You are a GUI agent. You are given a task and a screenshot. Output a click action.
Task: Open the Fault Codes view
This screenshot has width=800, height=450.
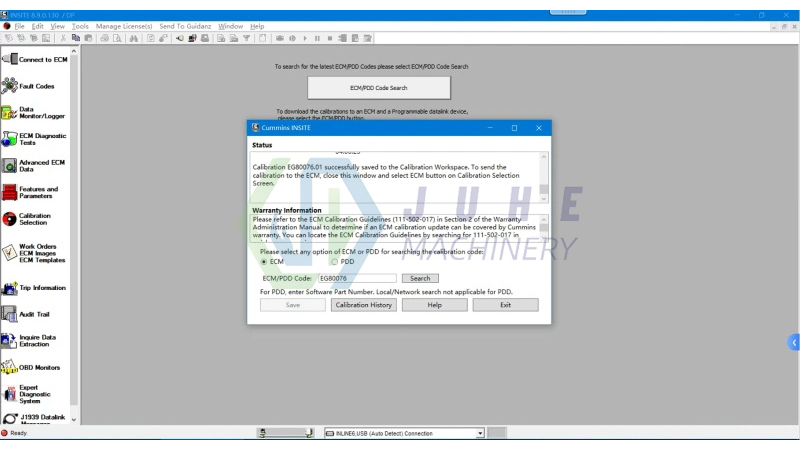28,86
